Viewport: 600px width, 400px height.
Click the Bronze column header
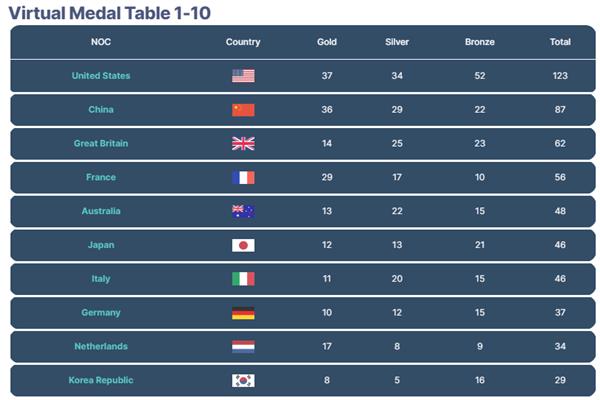[480, 42]
